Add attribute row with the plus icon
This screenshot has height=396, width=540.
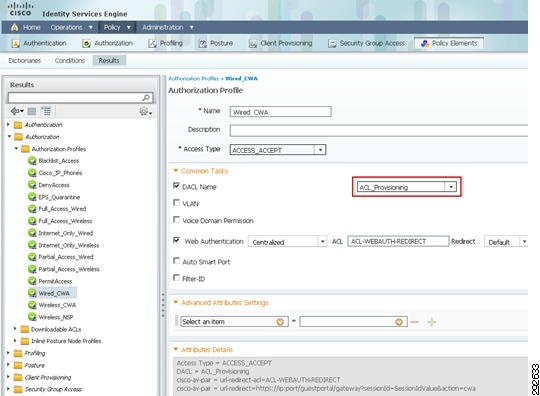[432, 322]
